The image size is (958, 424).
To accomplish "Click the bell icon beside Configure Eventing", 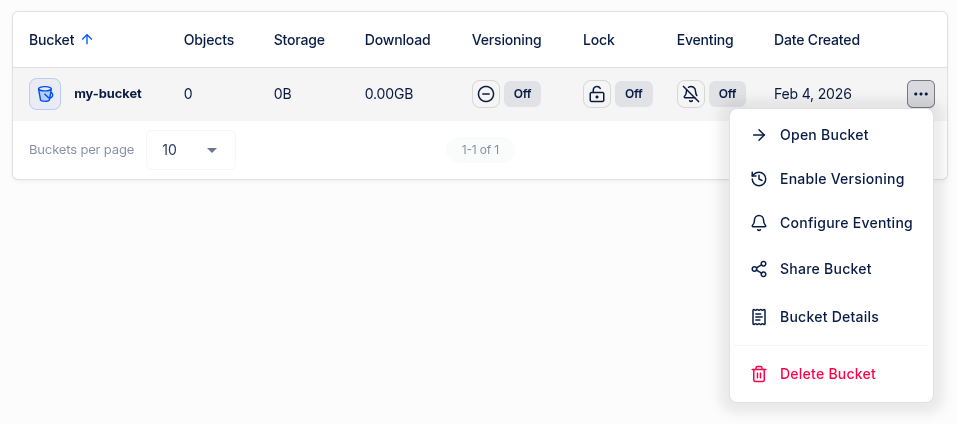I will 759,223.
